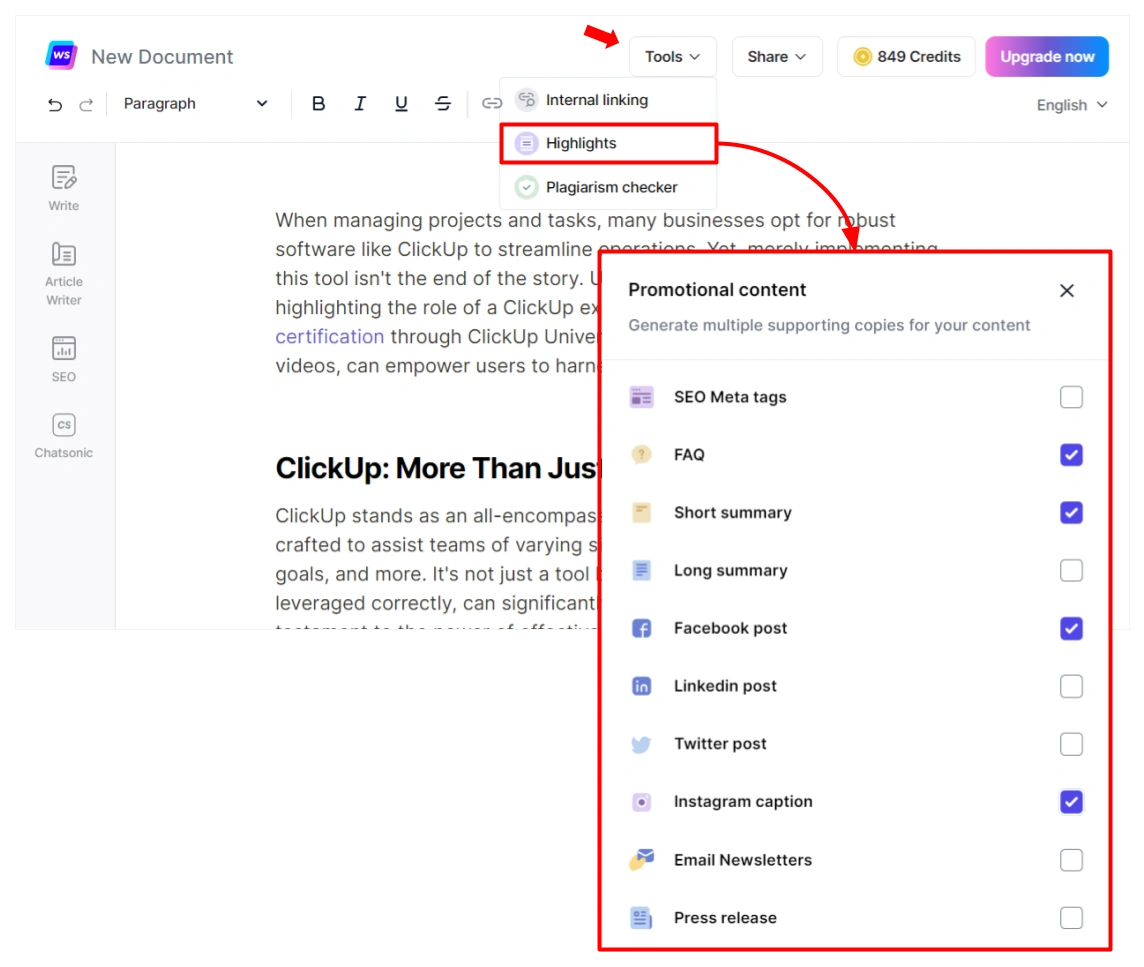Enable the SEO Meta tags checkbox
Image resolution: width=1144 pixels, height=967 pixels.
(x=1071, y=397)
